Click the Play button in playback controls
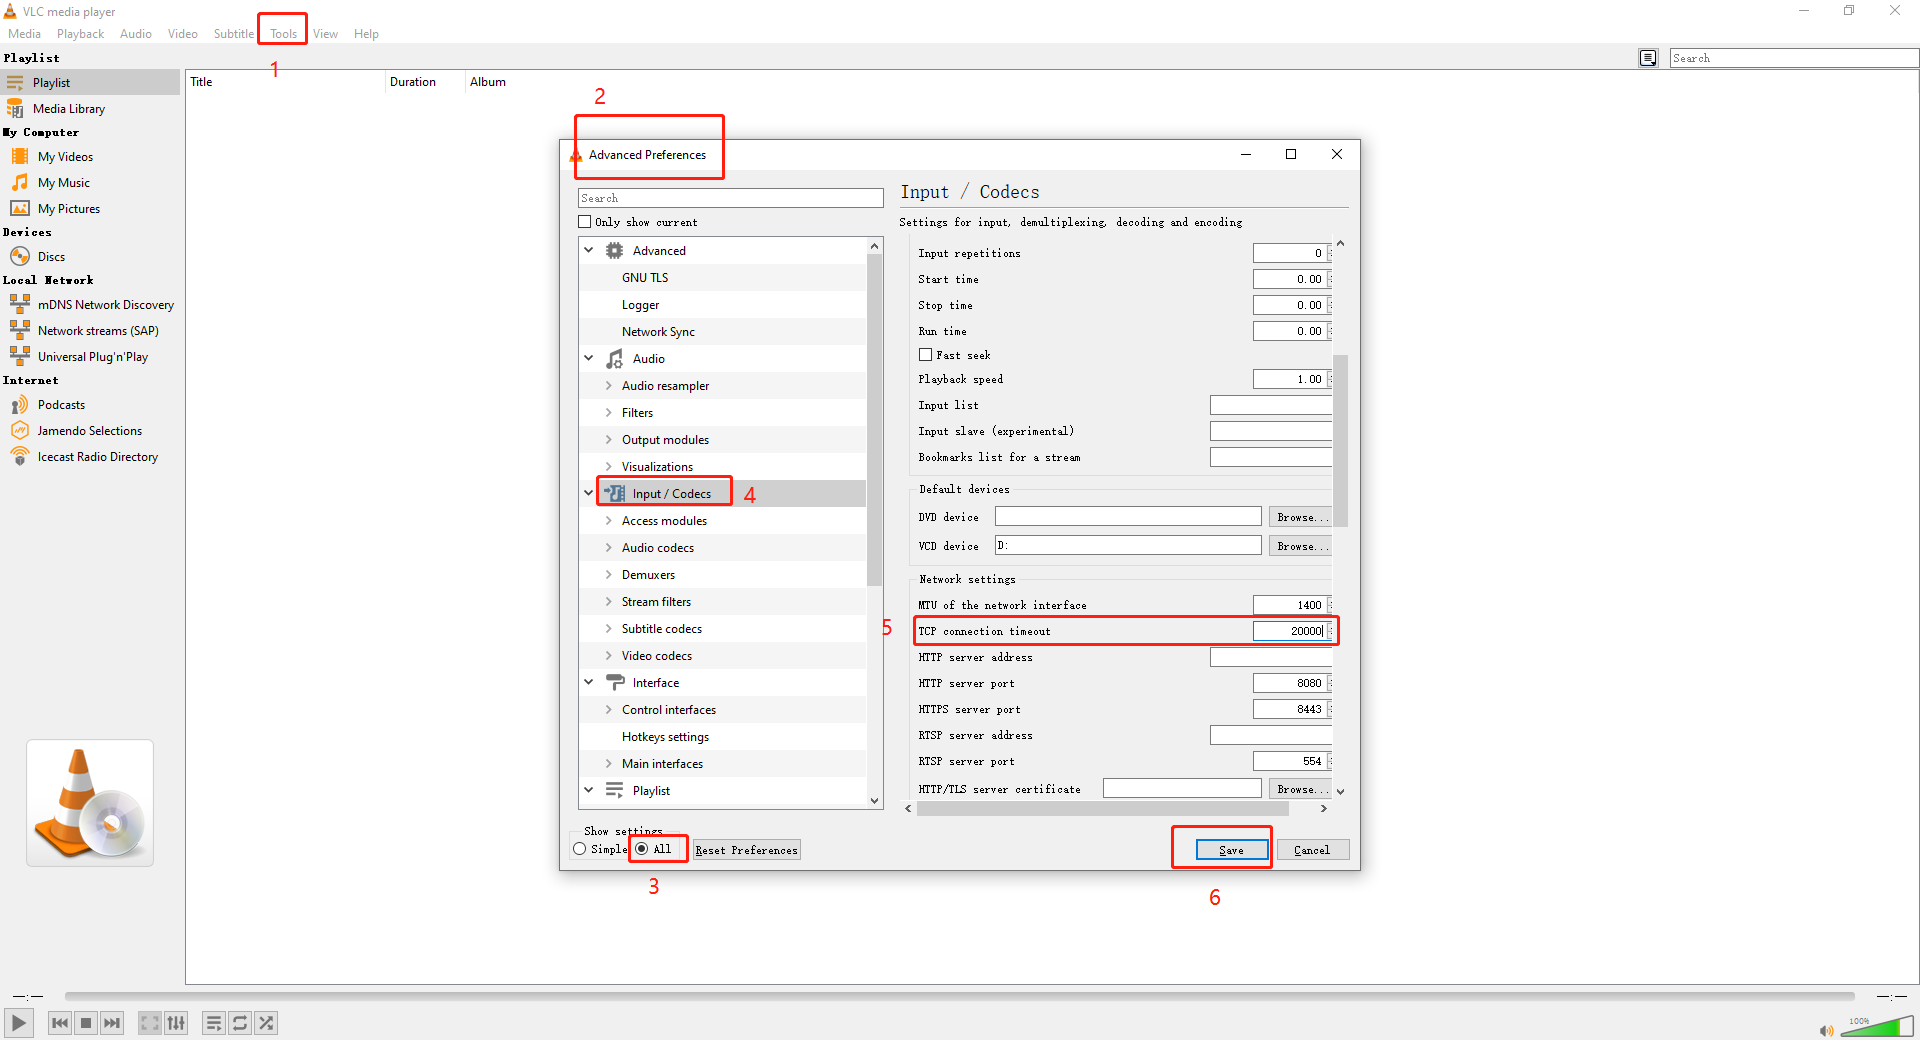This screenshot has height=1040, width=1920. (18, 1022)
